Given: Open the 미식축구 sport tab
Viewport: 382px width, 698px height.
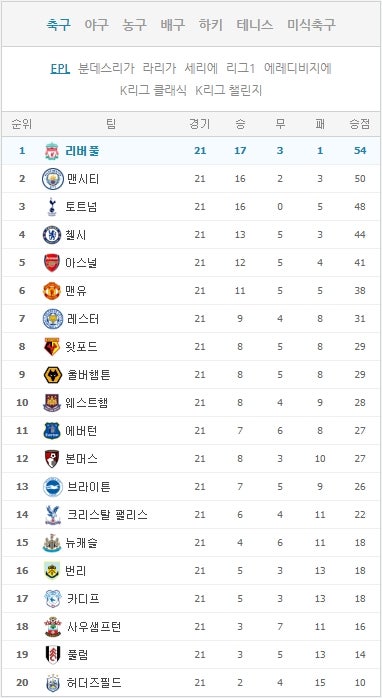Looking at the screenshot, I should pyautogui.click(x=311, y=24).
